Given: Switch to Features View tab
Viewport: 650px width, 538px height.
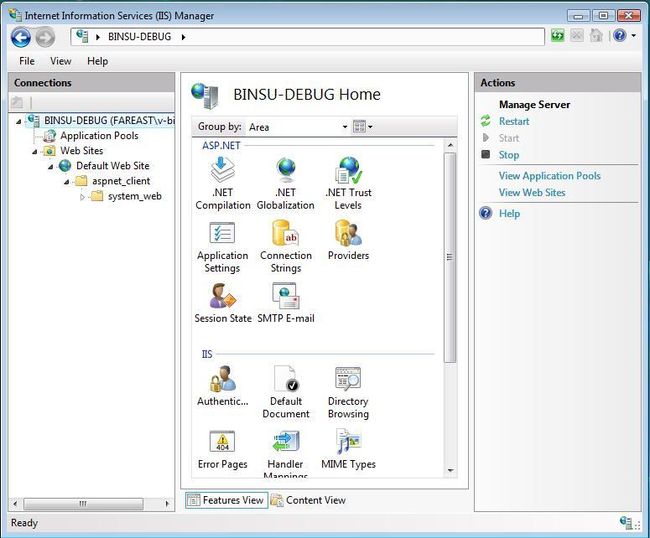Looking at the screenshot, I should click(226, 500).
